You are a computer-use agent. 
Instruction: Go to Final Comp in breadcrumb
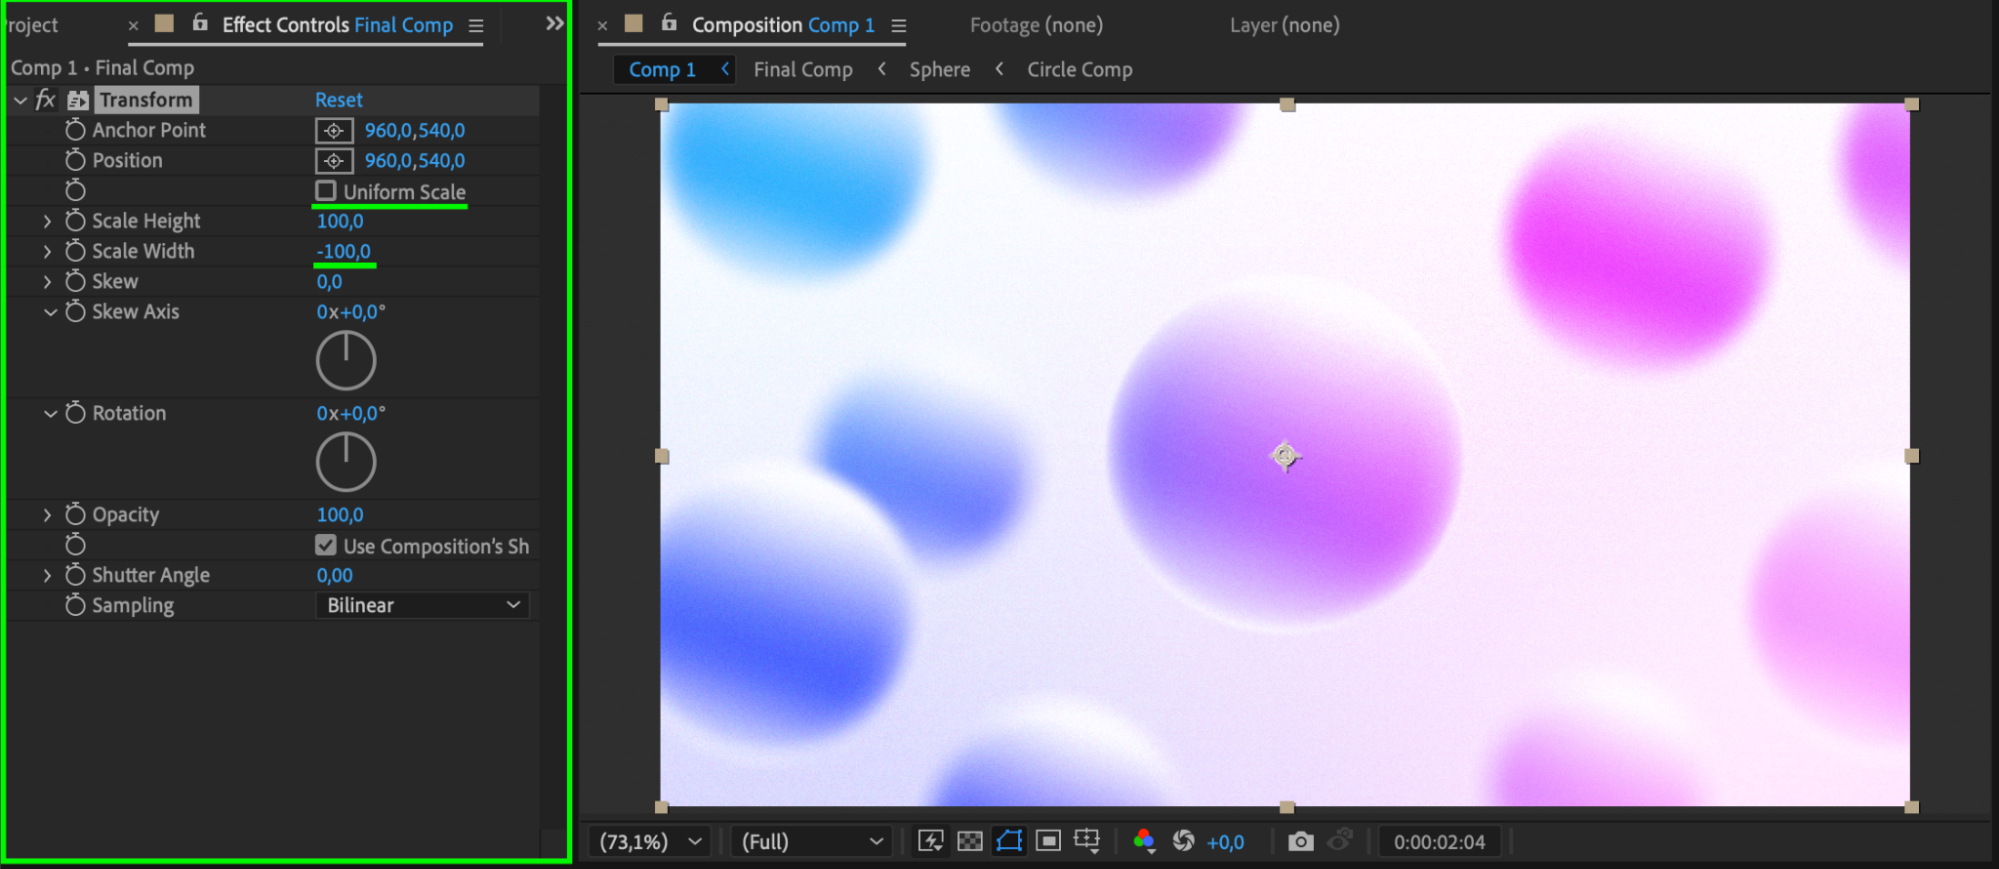803,69
